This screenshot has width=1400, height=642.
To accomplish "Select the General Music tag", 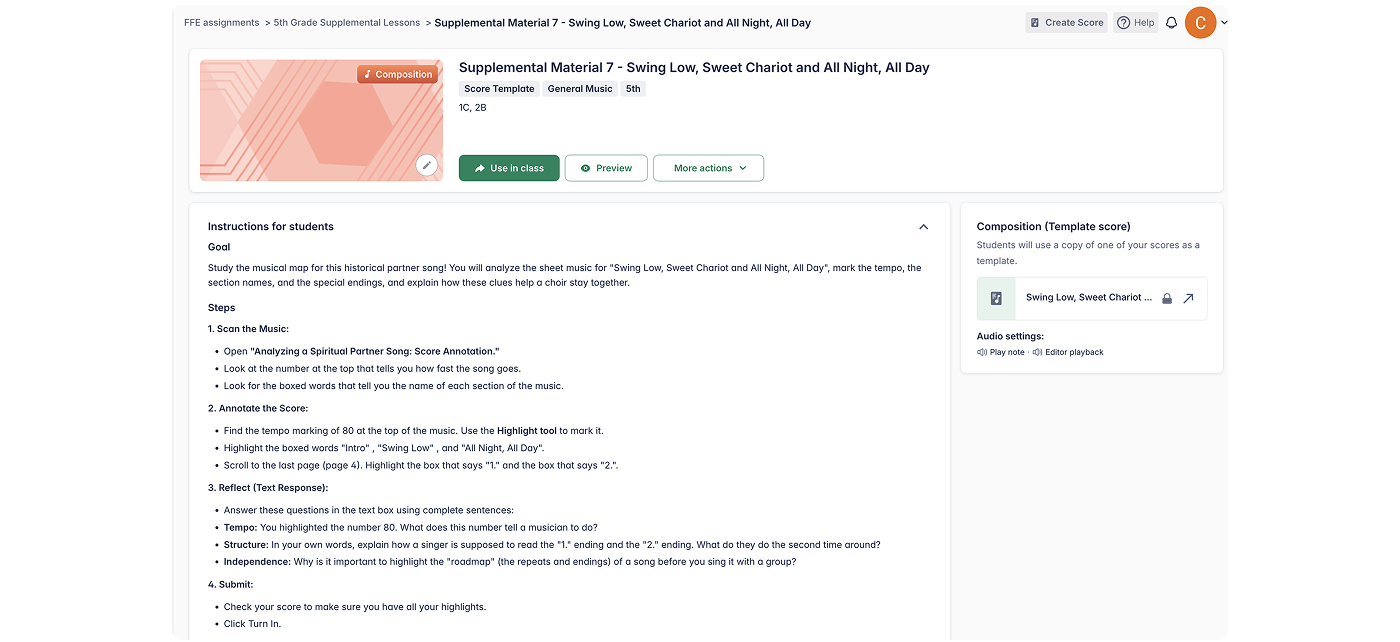I will [x=580, y=89].
